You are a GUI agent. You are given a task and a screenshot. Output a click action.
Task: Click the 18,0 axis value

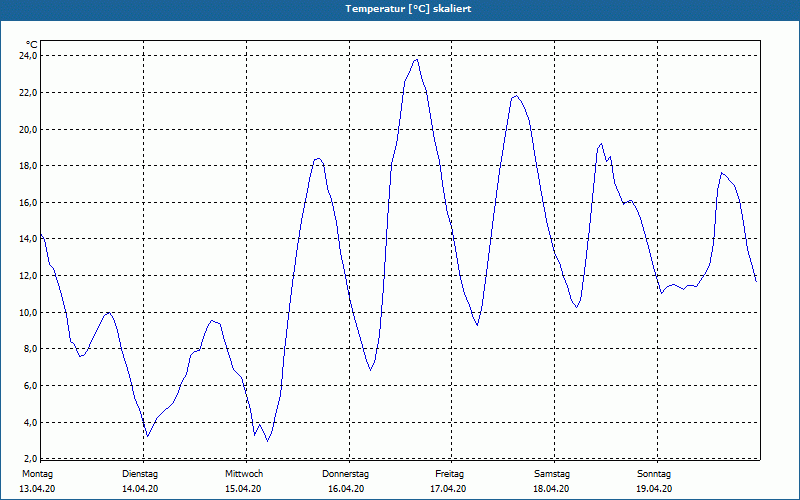point(29,166)
